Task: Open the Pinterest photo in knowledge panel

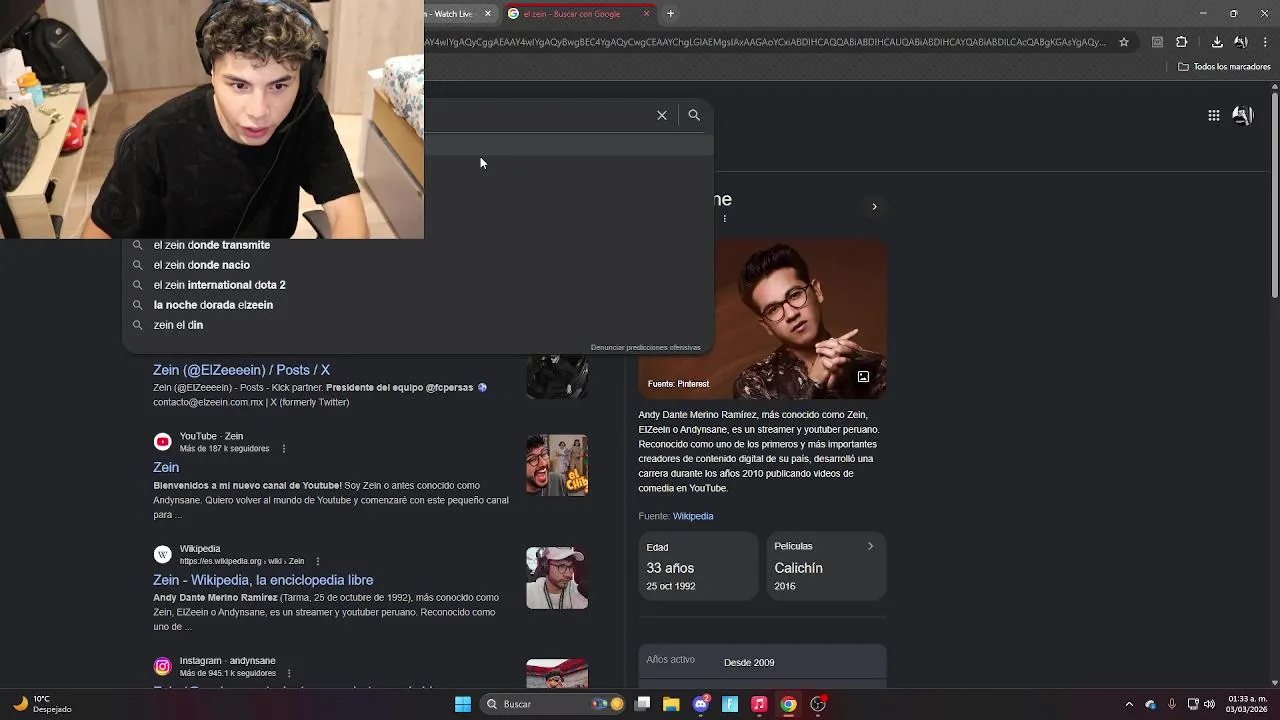Action: 762,319
